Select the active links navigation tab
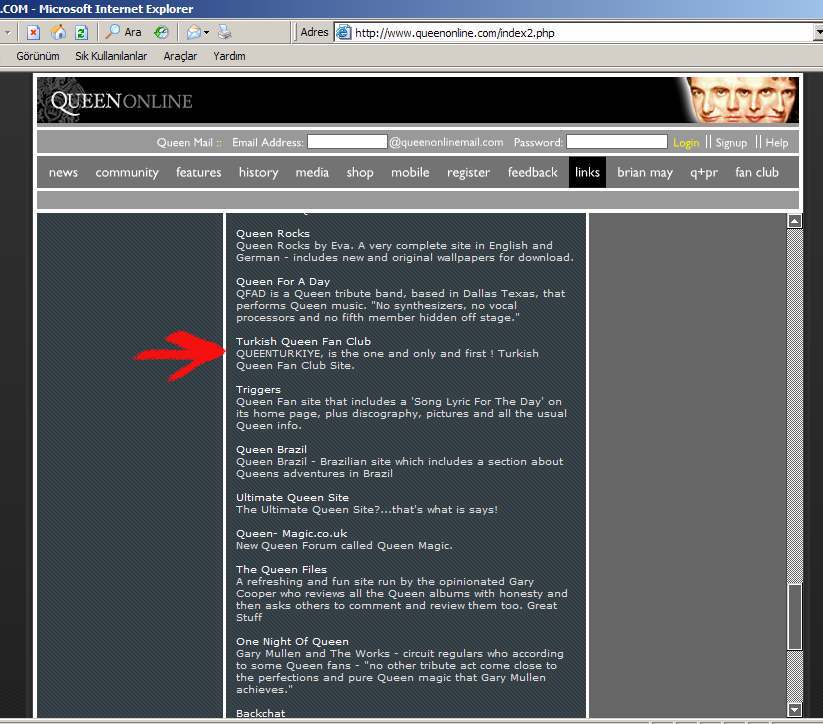The height and width of the screenshot is (724, 823). pos(587,172)
